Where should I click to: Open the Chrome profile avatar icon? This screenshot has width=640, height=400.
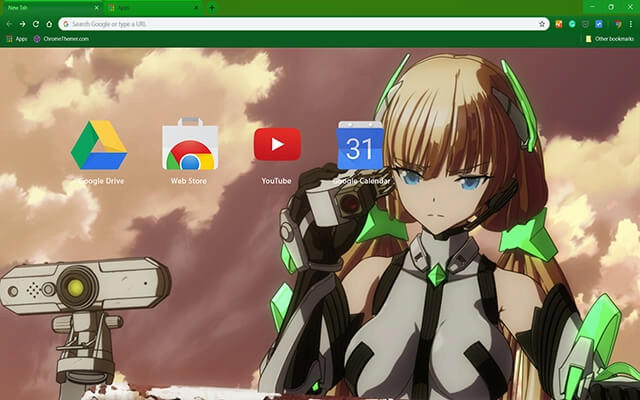click(618, 24)
